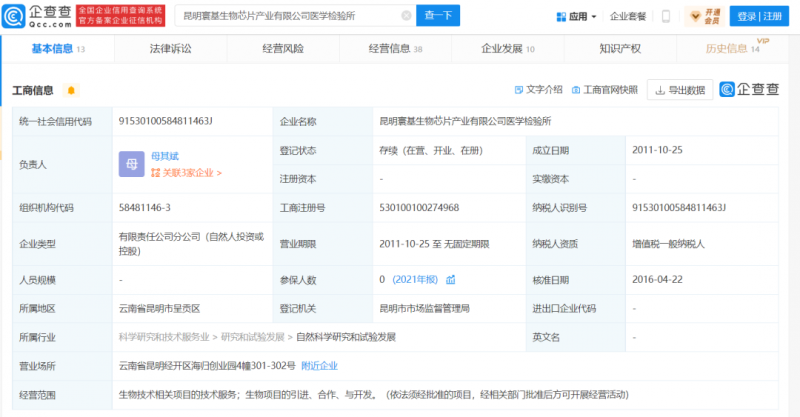This screenshot has height=417, width=800.
Task: Select the 登记状态 value 存续（在营、开业、在册）
Action: tap(431, 151)
